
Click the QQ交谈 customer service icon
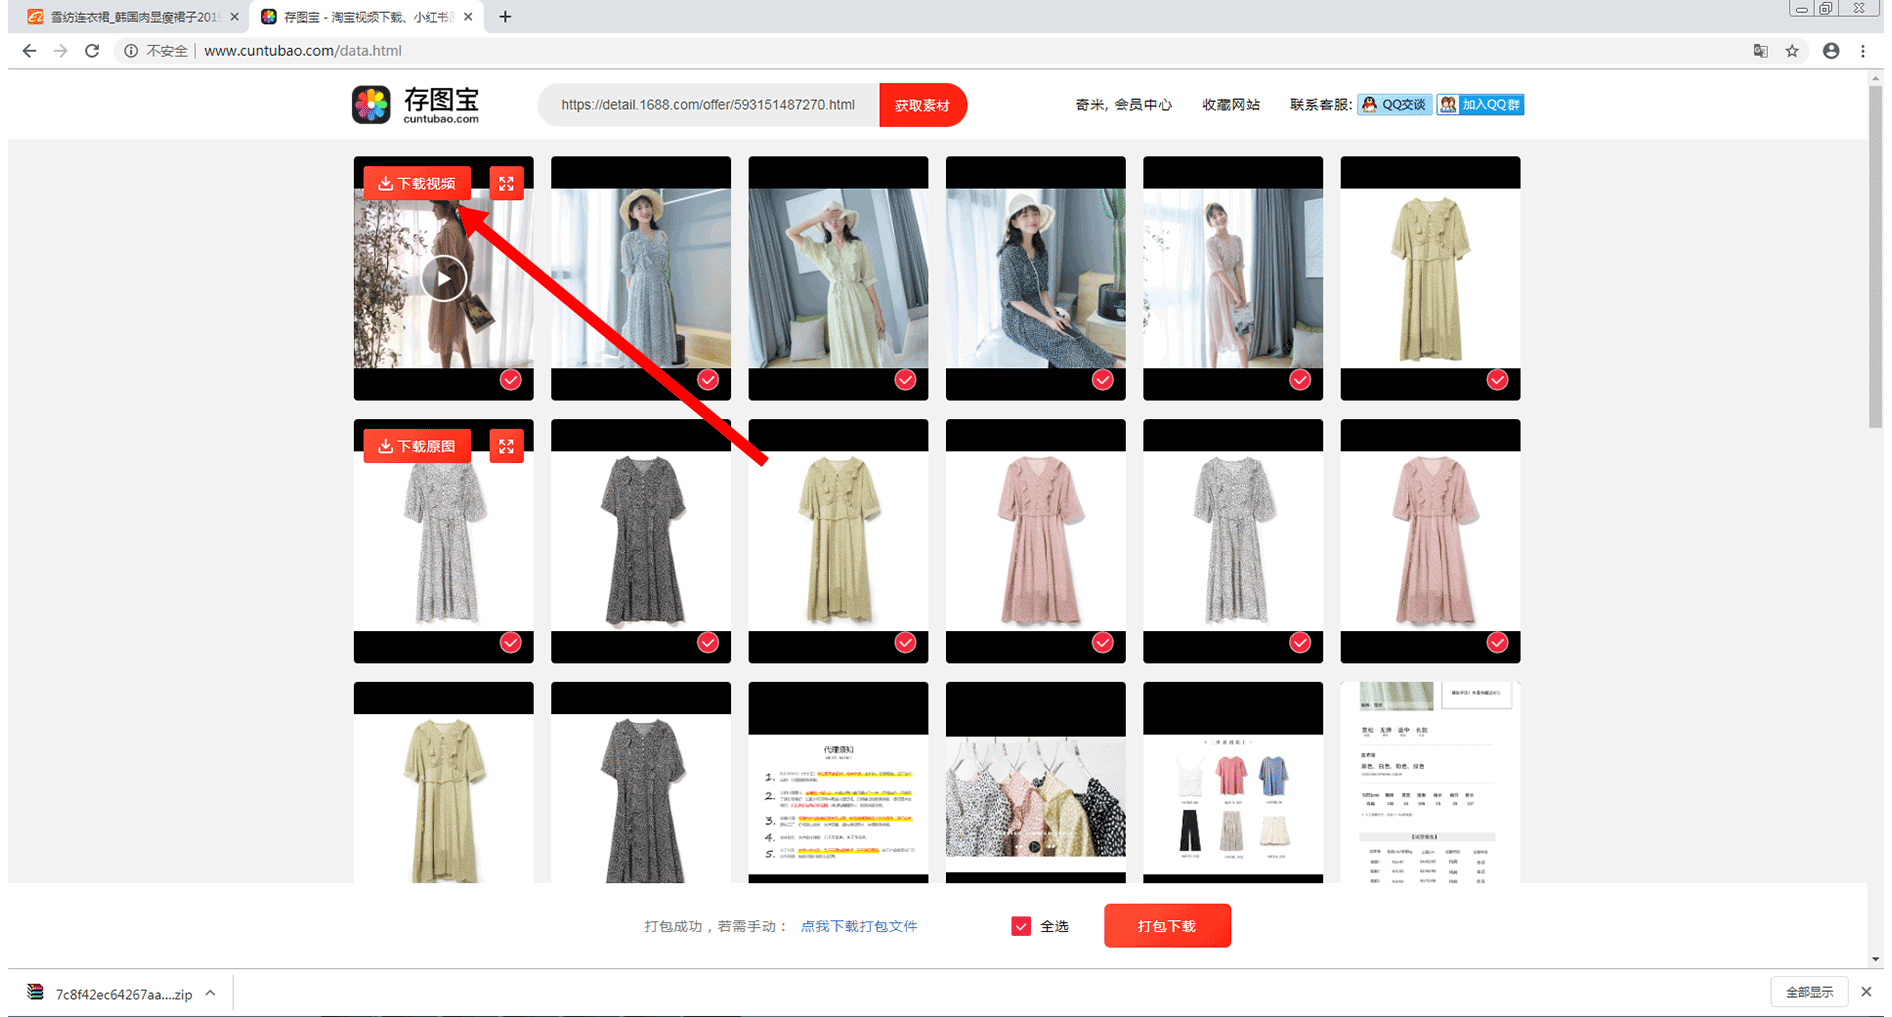click(x=1394, y=105)
